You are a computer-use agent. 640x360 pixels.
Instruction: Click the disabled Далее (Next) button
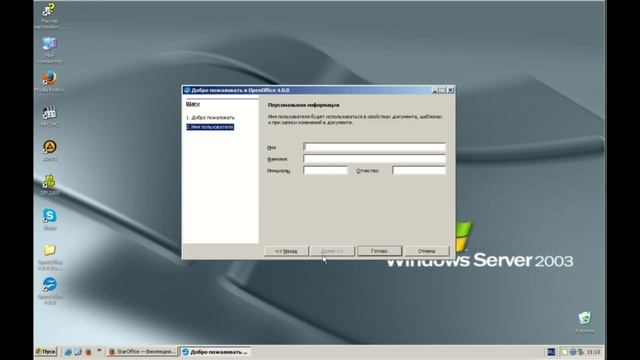pyautogui.click(x=332, y=251)
